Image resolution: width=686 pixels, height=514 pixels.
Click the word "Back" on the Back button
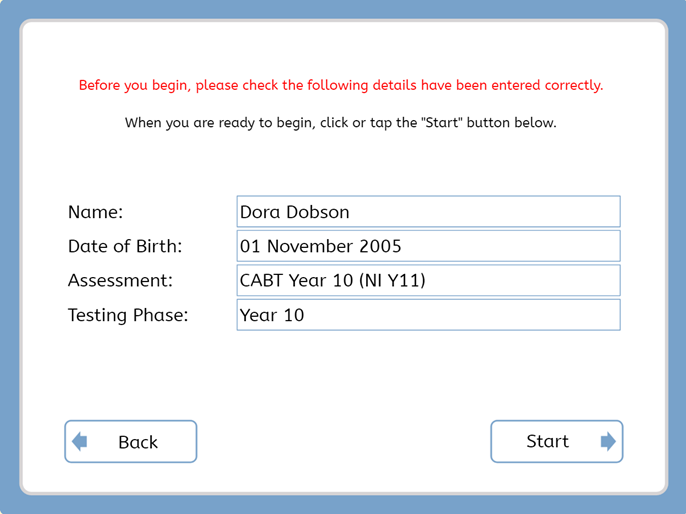138,442
